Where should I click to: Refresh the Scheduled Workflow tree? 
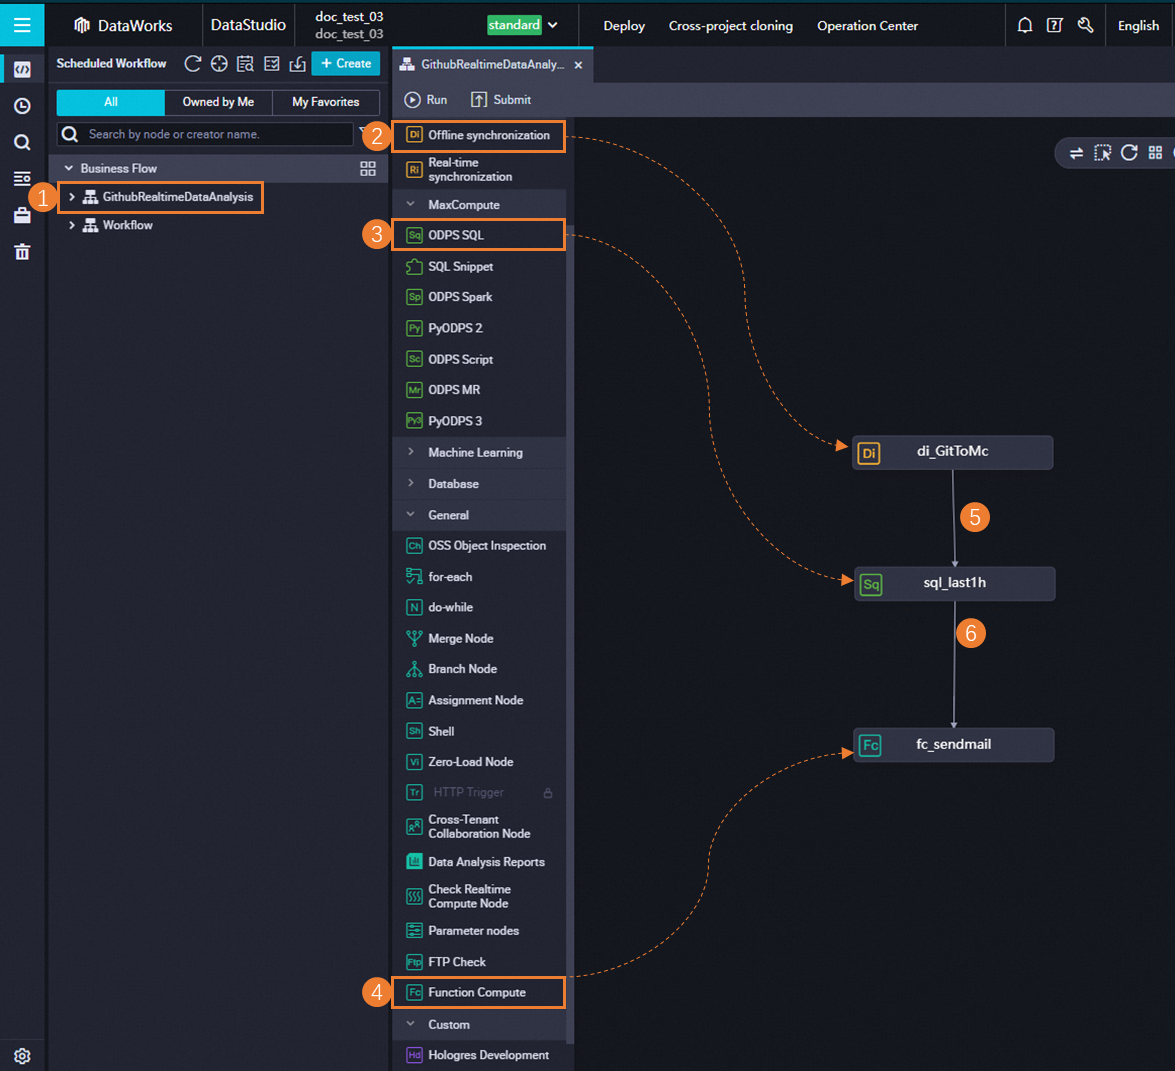coord(193,64)
